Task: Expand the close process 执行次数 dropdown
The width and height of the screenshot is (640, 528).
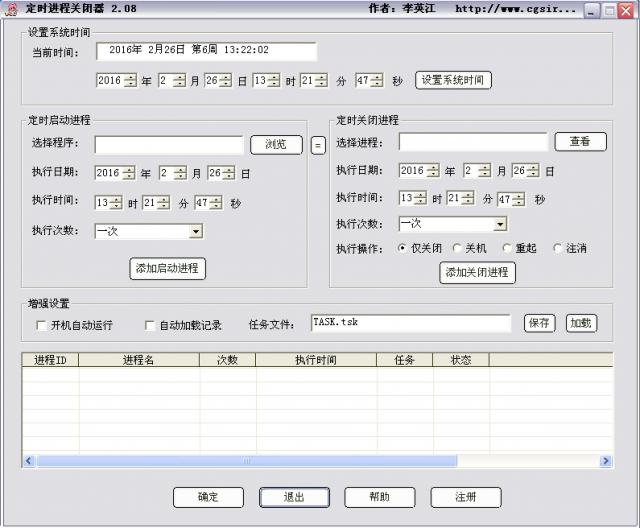Action: 499,224
